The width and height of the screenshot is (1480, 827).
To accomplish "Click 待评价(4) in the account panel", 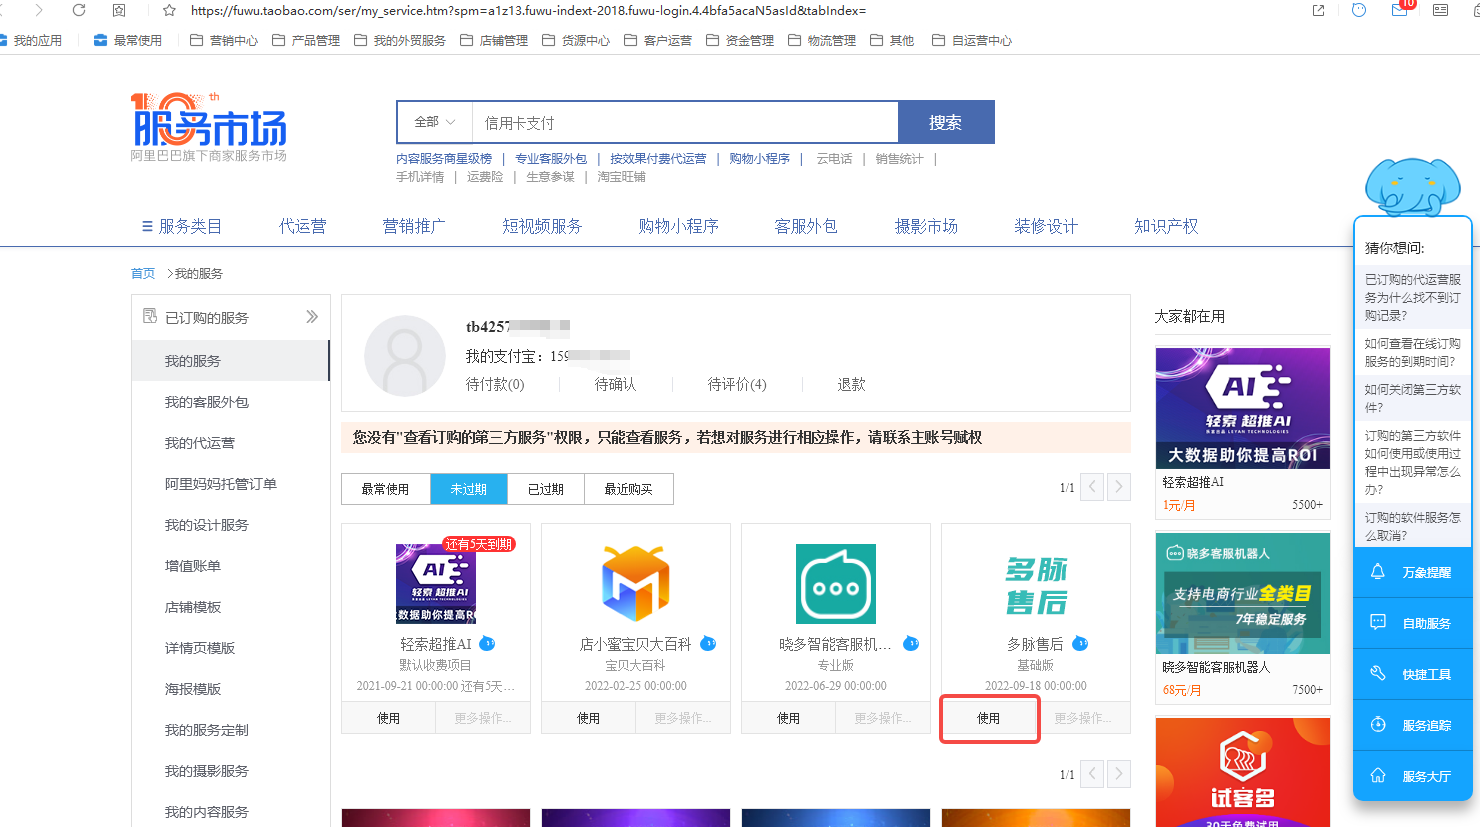I will (737, 384).
